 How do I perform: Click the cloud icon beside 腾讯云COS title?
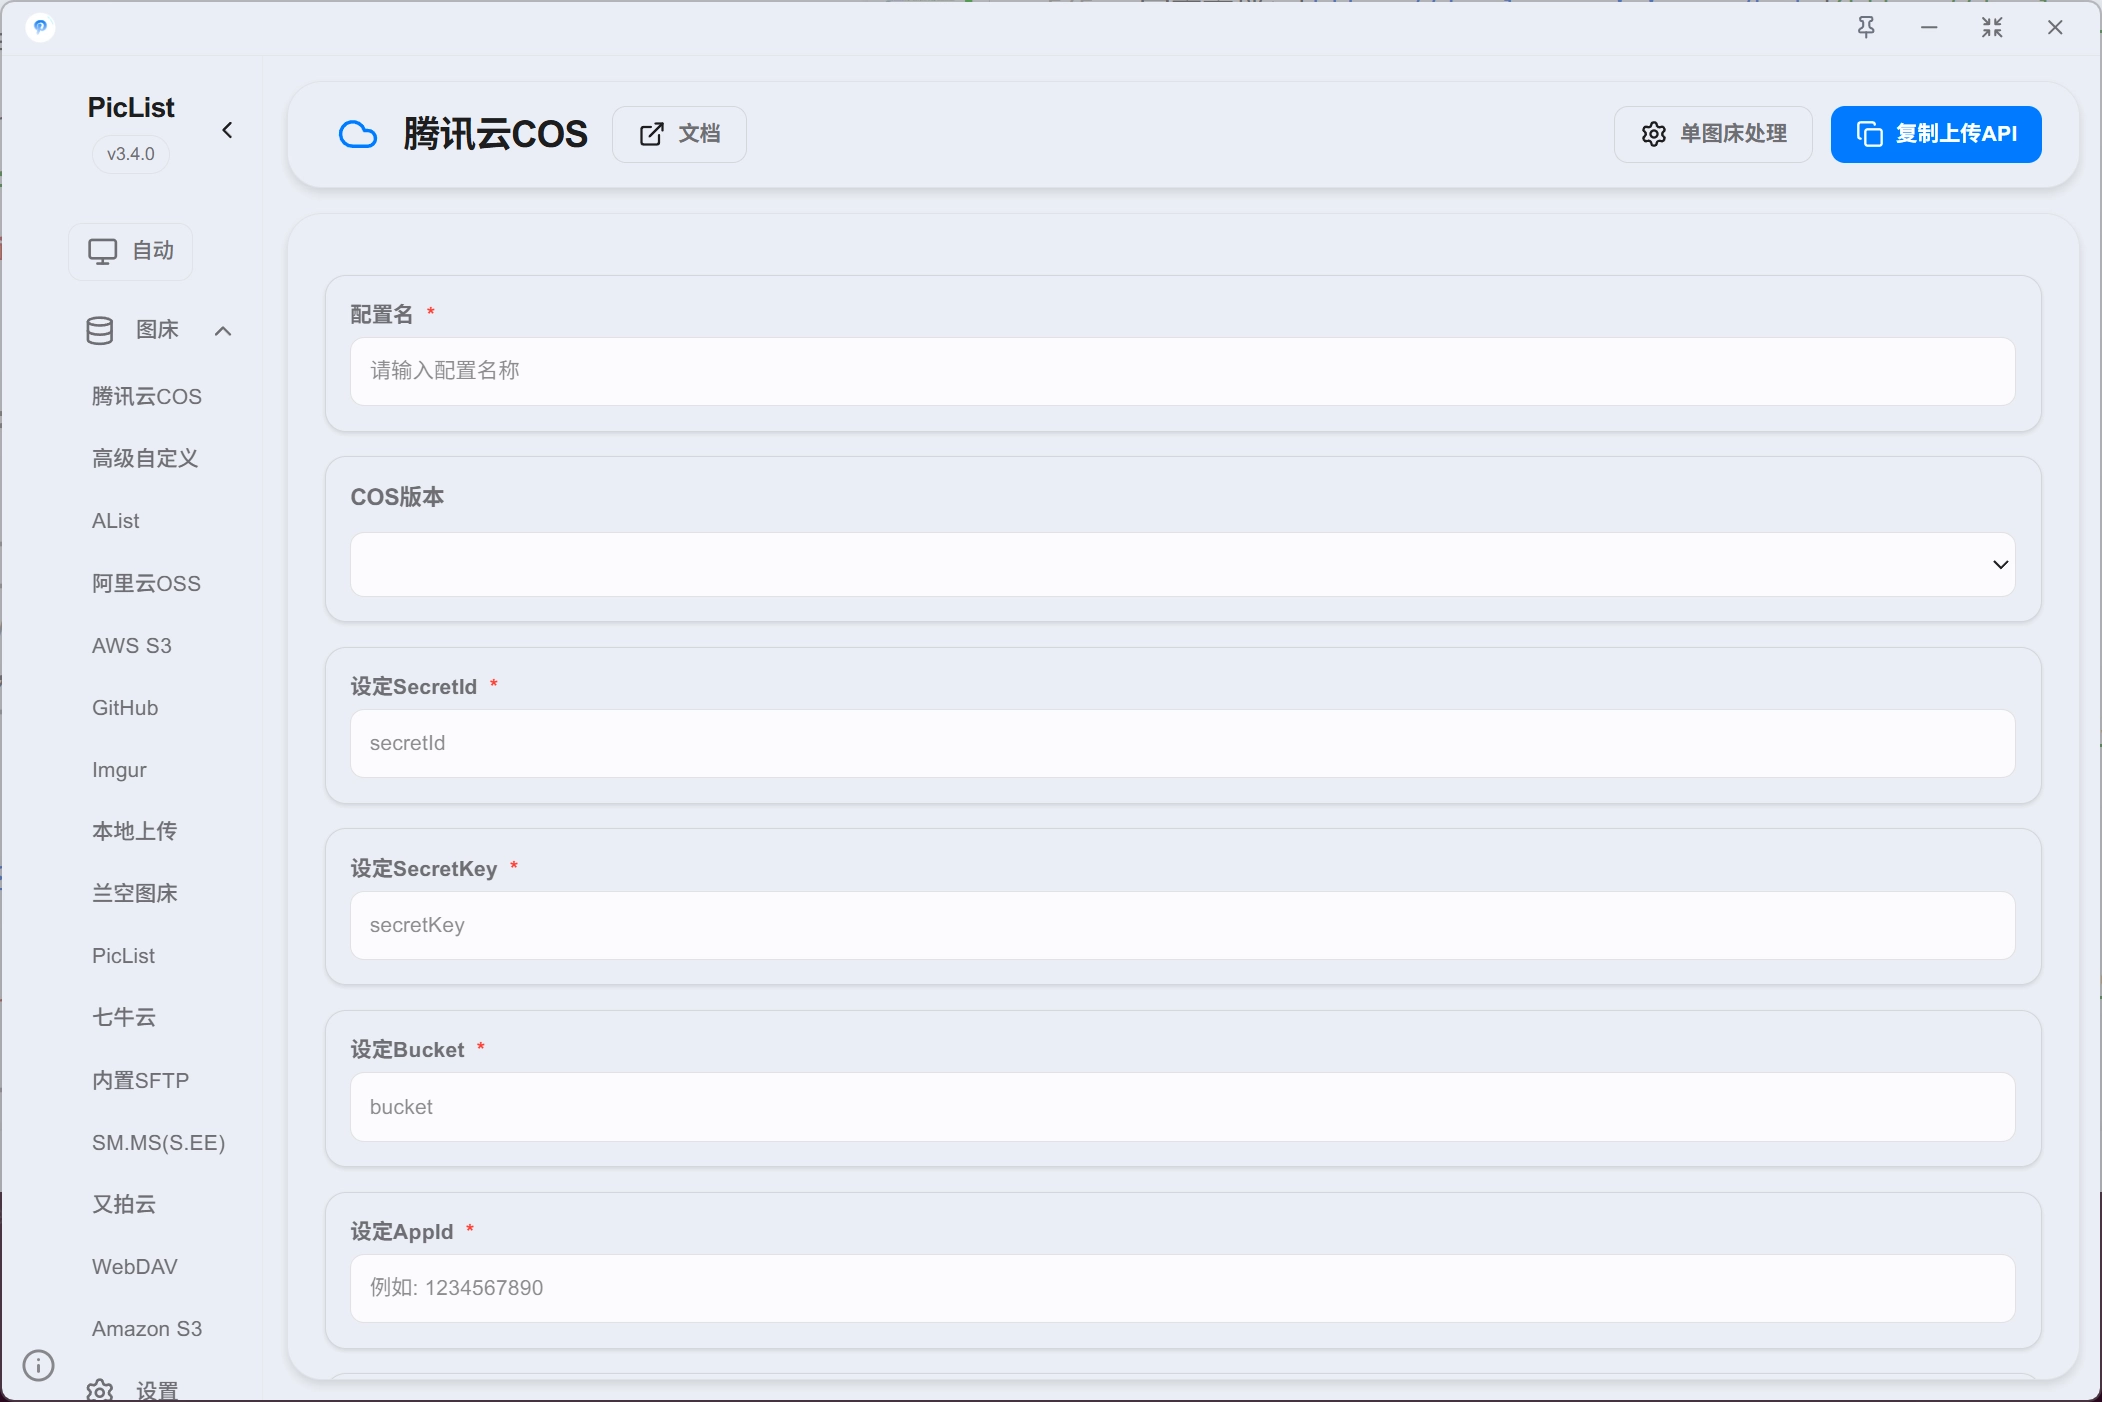click(x=358, y=134)
